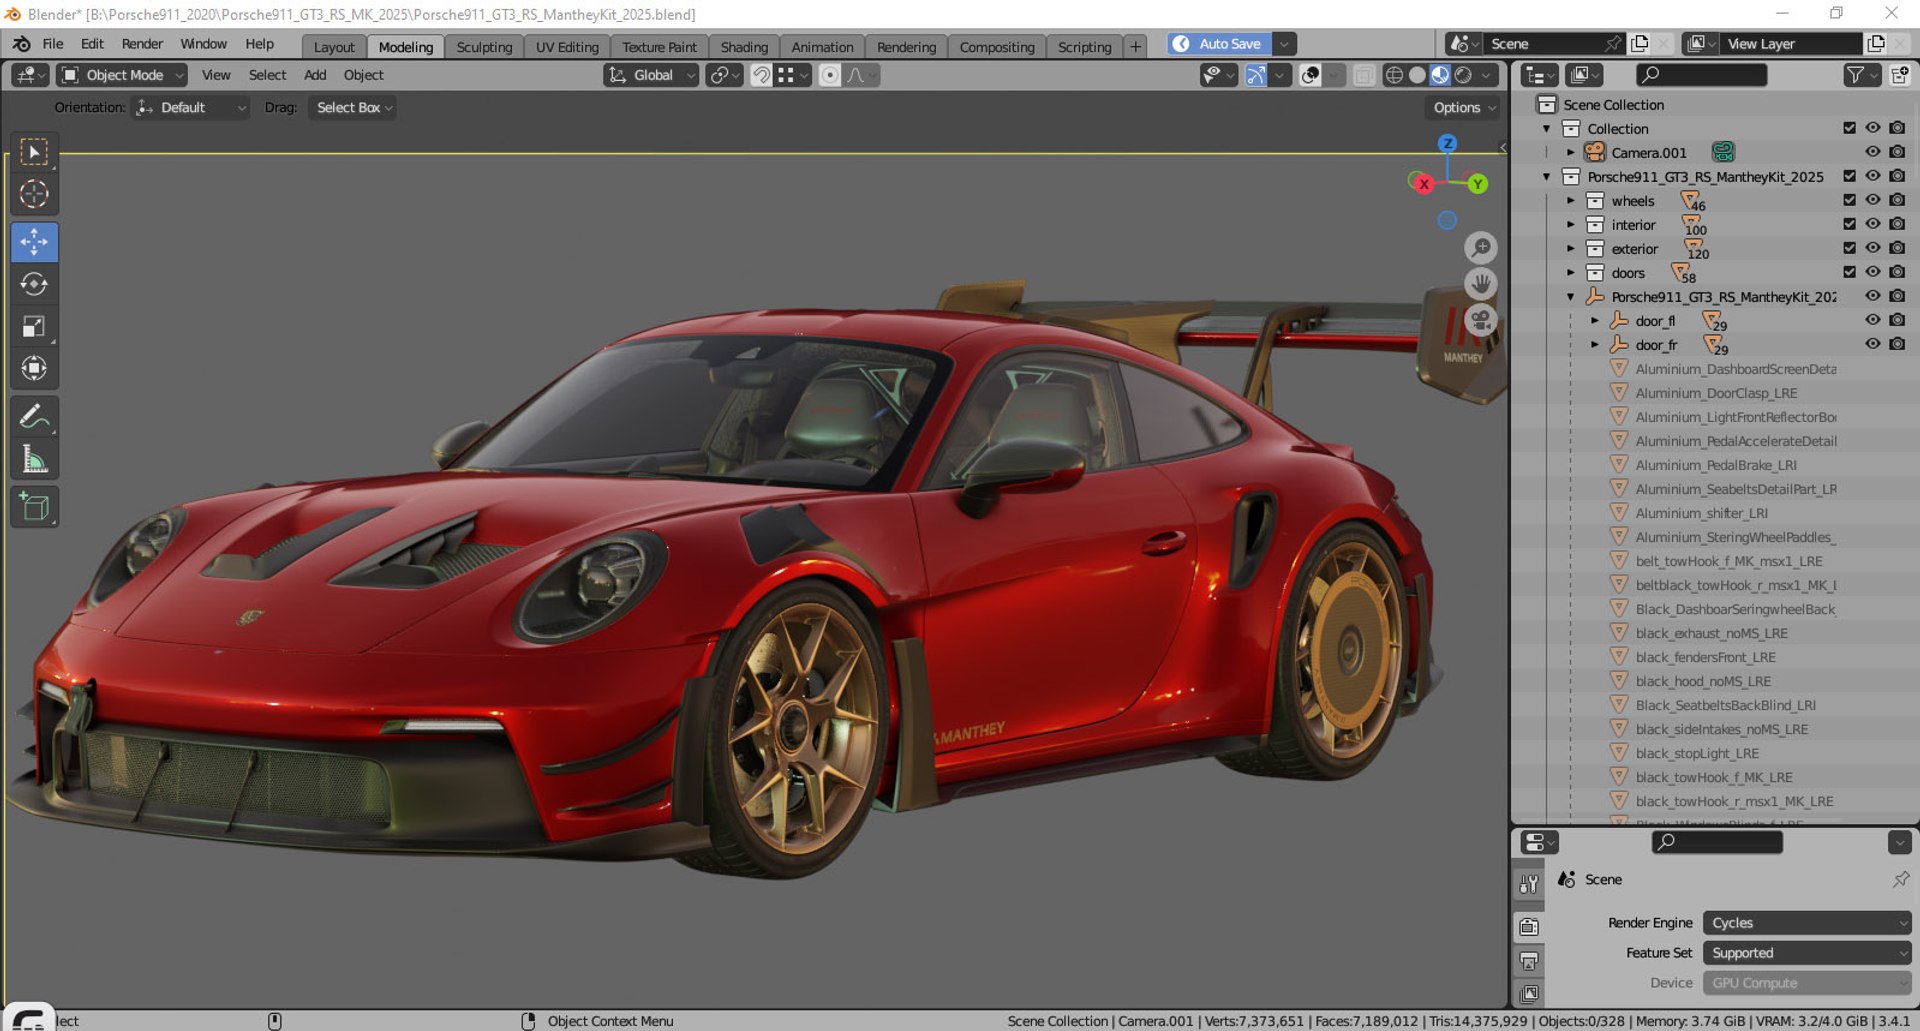
Task: Select the Annotate tool
Action: (x=34, y=416)
